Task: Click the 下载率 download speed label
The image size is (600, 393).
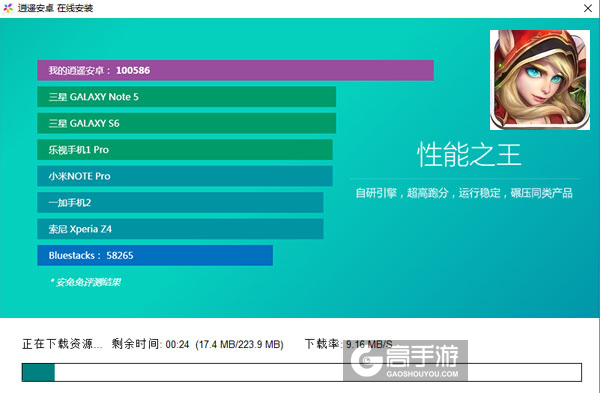Action: [322, 344]
